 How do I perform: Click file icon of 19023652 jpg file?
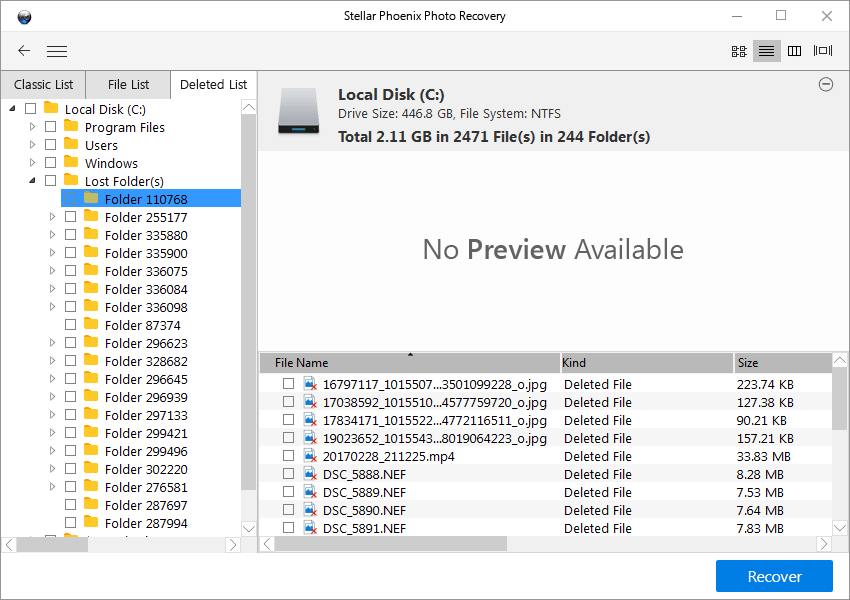click(x=310, y=438)
